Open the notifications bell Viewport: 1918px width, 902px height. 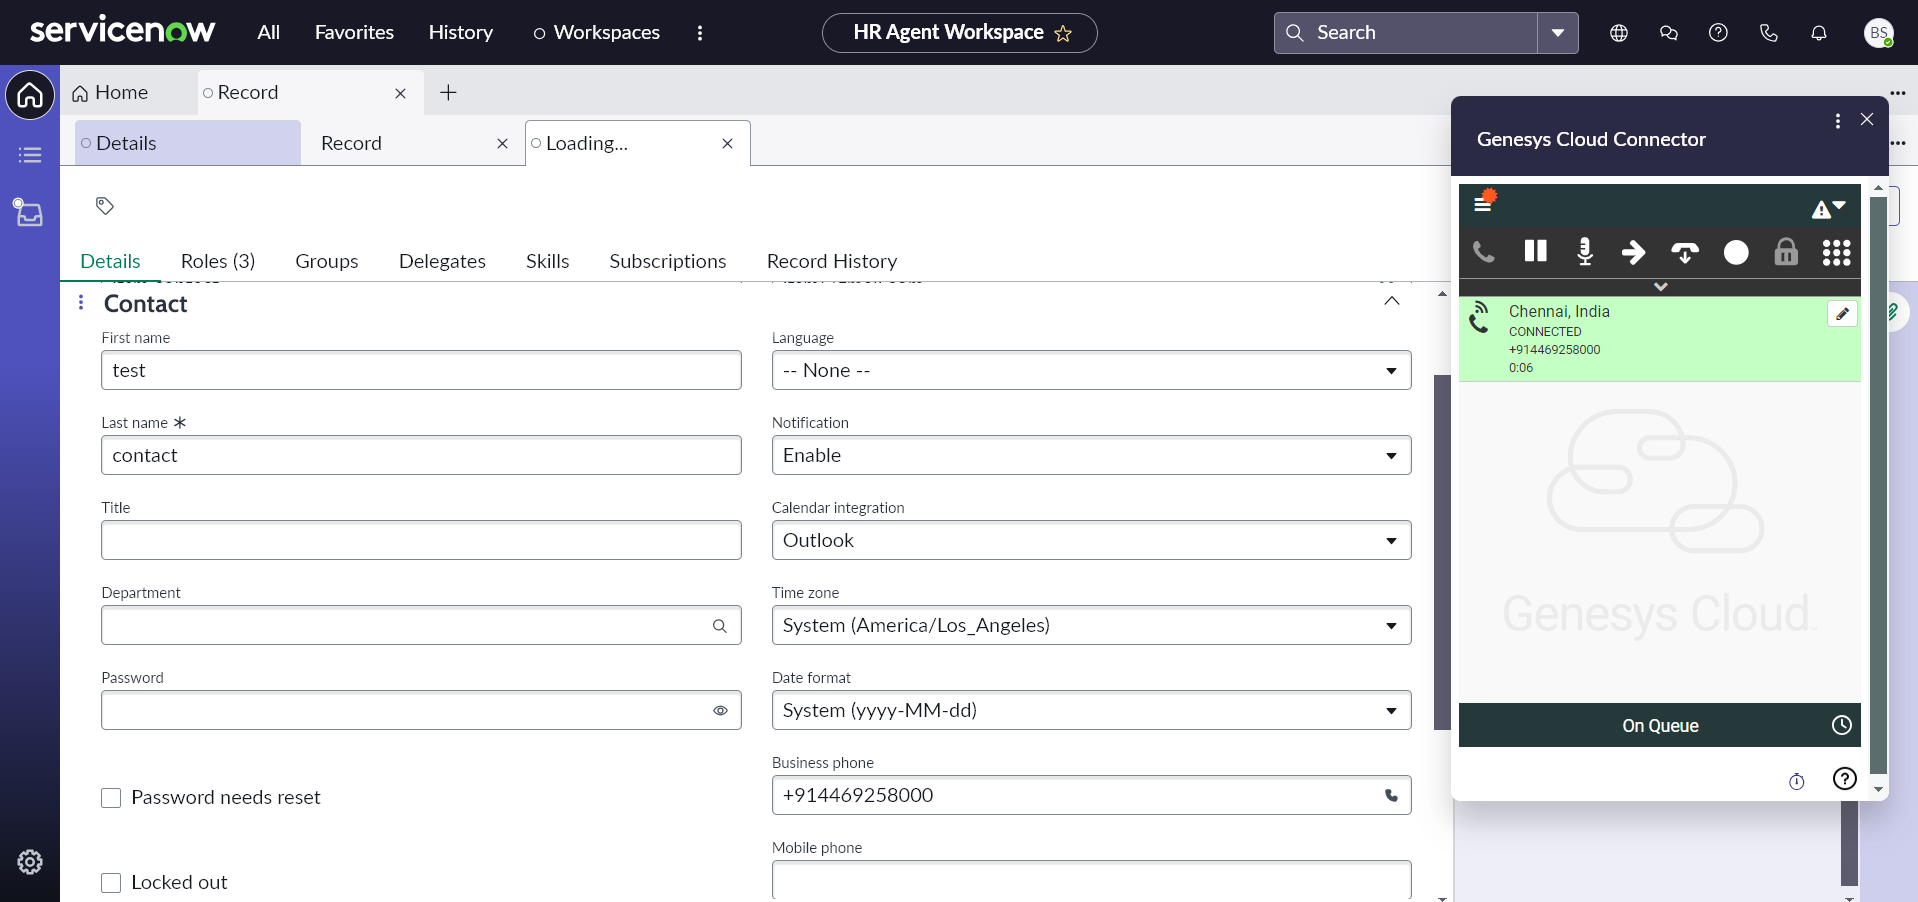click(1819, 33)
